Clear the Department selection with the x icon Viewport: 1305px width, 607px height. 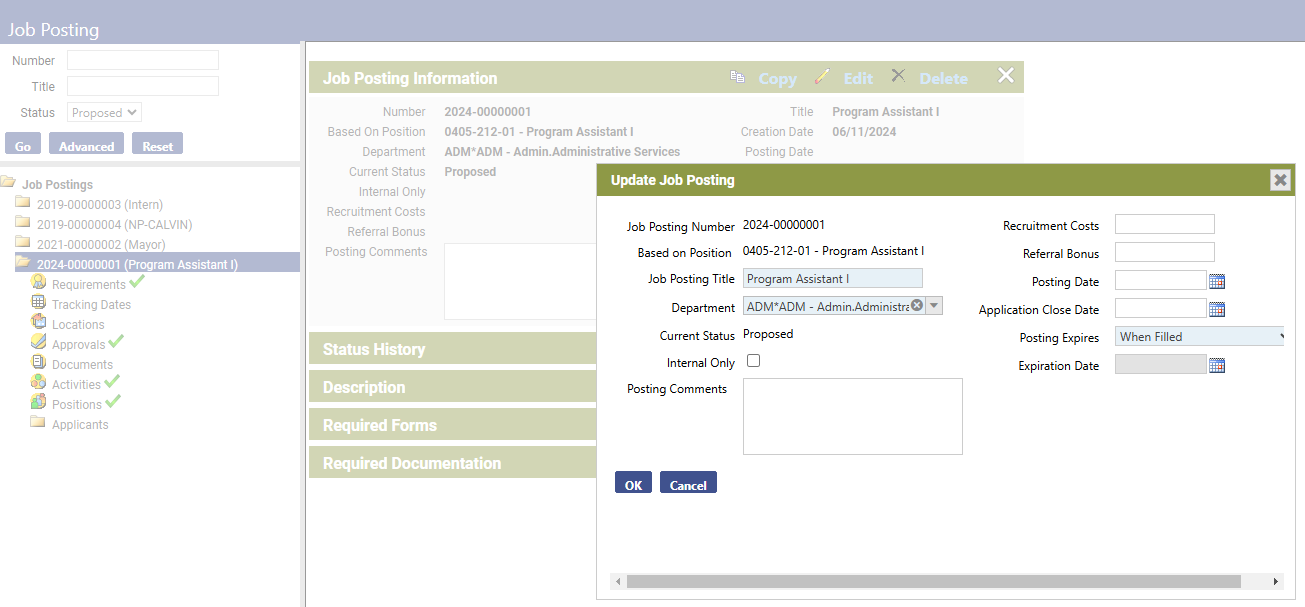pyautogui.click(x=916, y=306)
